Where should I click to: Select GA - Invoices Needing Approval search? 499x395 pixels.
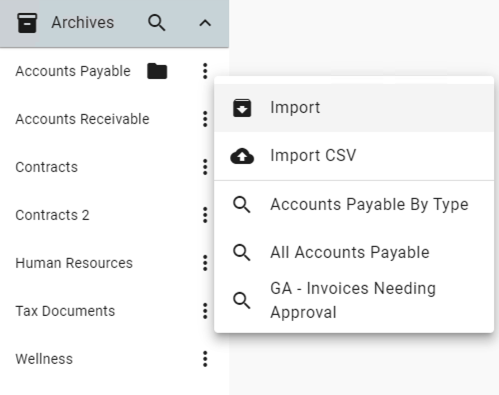[x=354, y=301]
